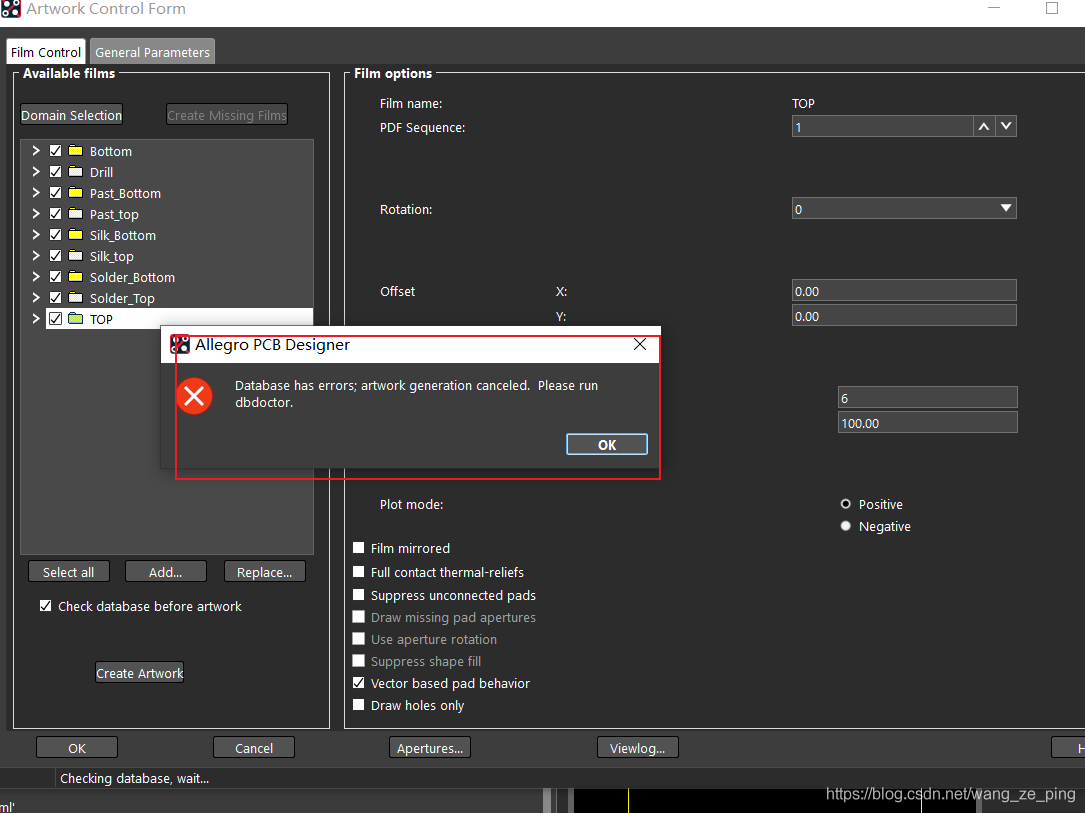Click the Cancel button

[254, 748]
